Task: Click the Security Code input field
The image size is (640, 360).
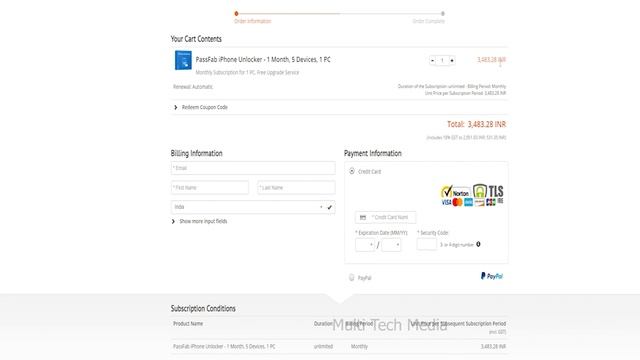Action: [427, 244]
